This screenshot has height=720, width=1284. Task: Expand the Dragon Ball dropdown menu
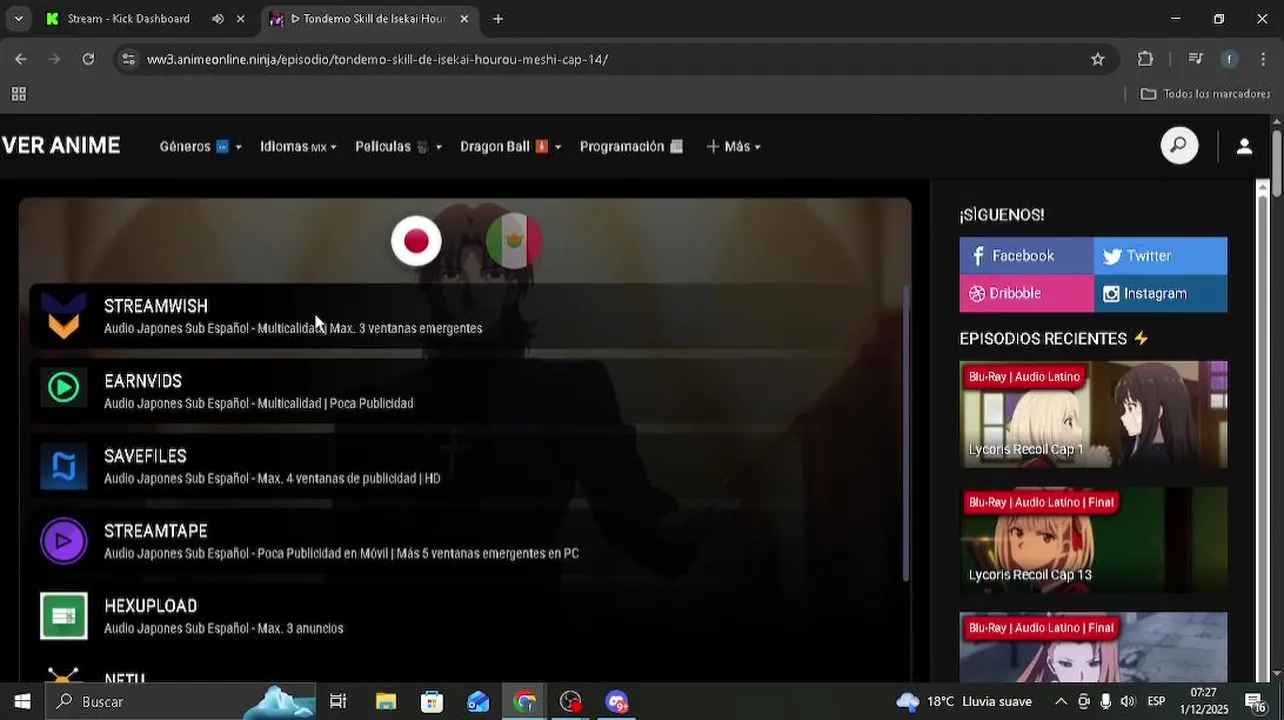510,146
